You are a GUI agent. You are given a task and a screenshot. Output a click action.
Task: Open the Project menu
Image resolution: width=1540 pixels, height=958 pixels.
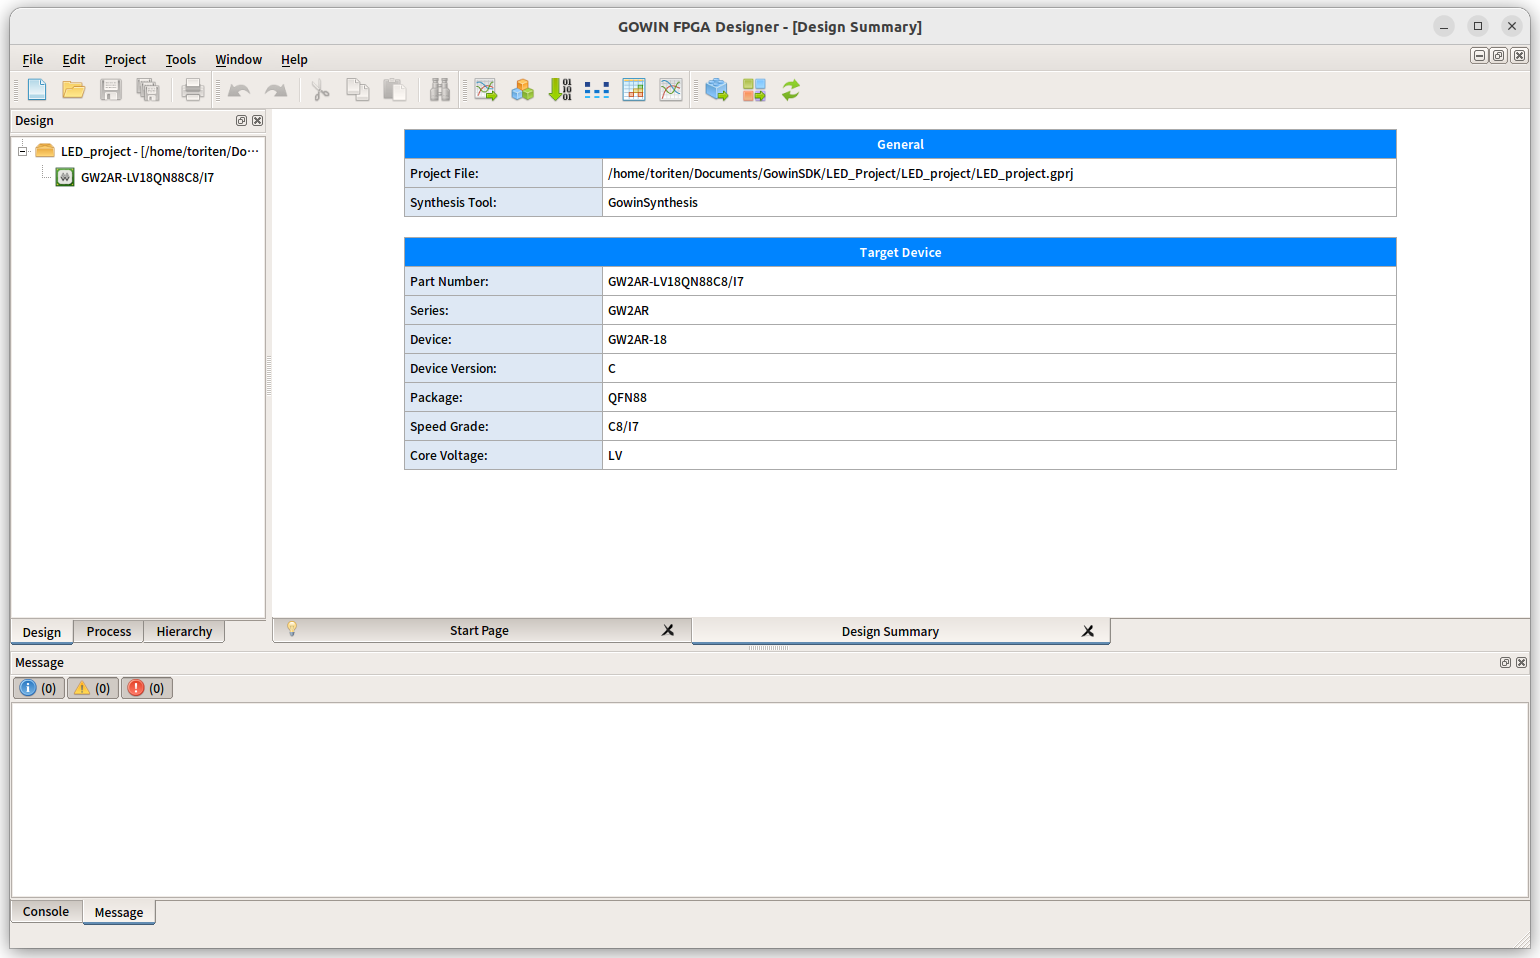click(125, 60)
